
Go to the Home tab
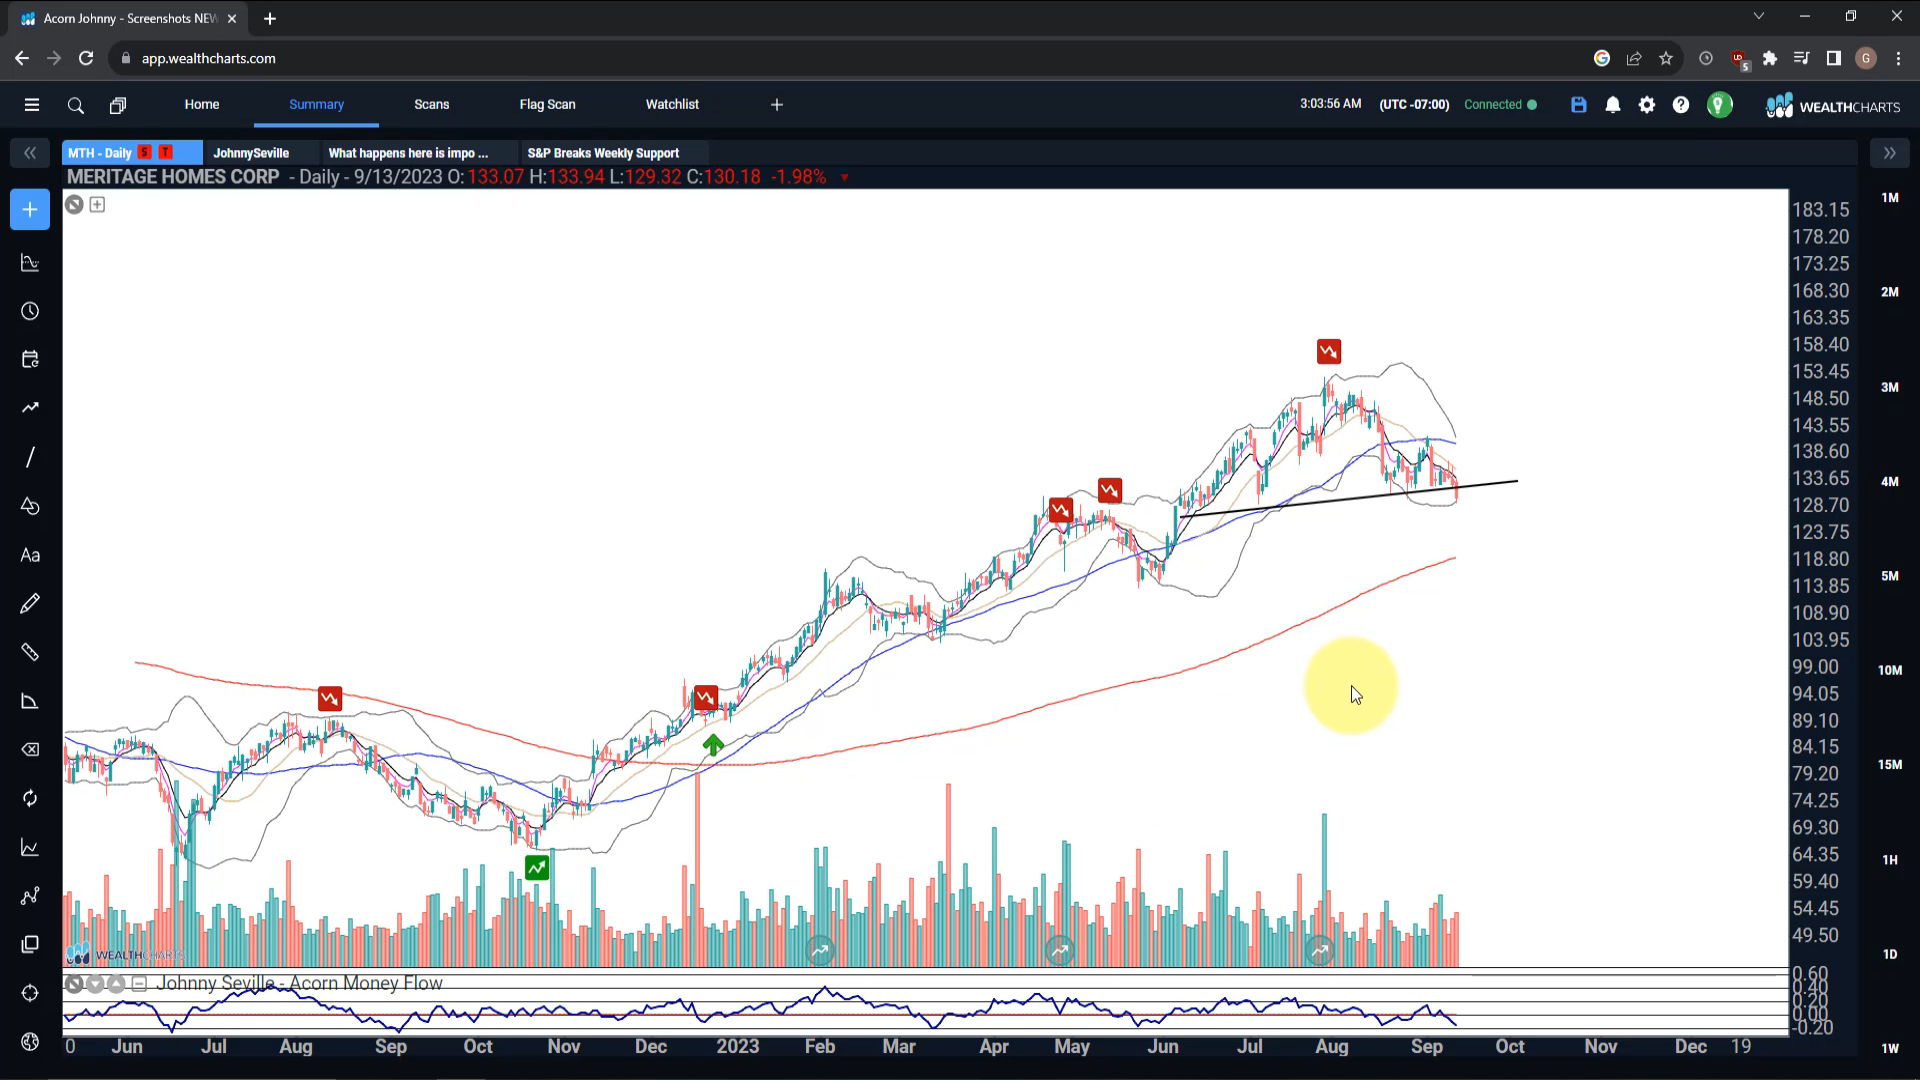coord(202,105)
